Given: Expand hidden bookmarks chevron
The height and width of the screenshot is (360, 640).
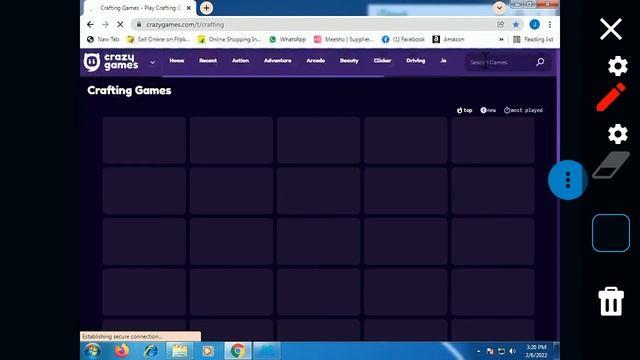Looking at the screenshot, I should (x=501, y=39).
